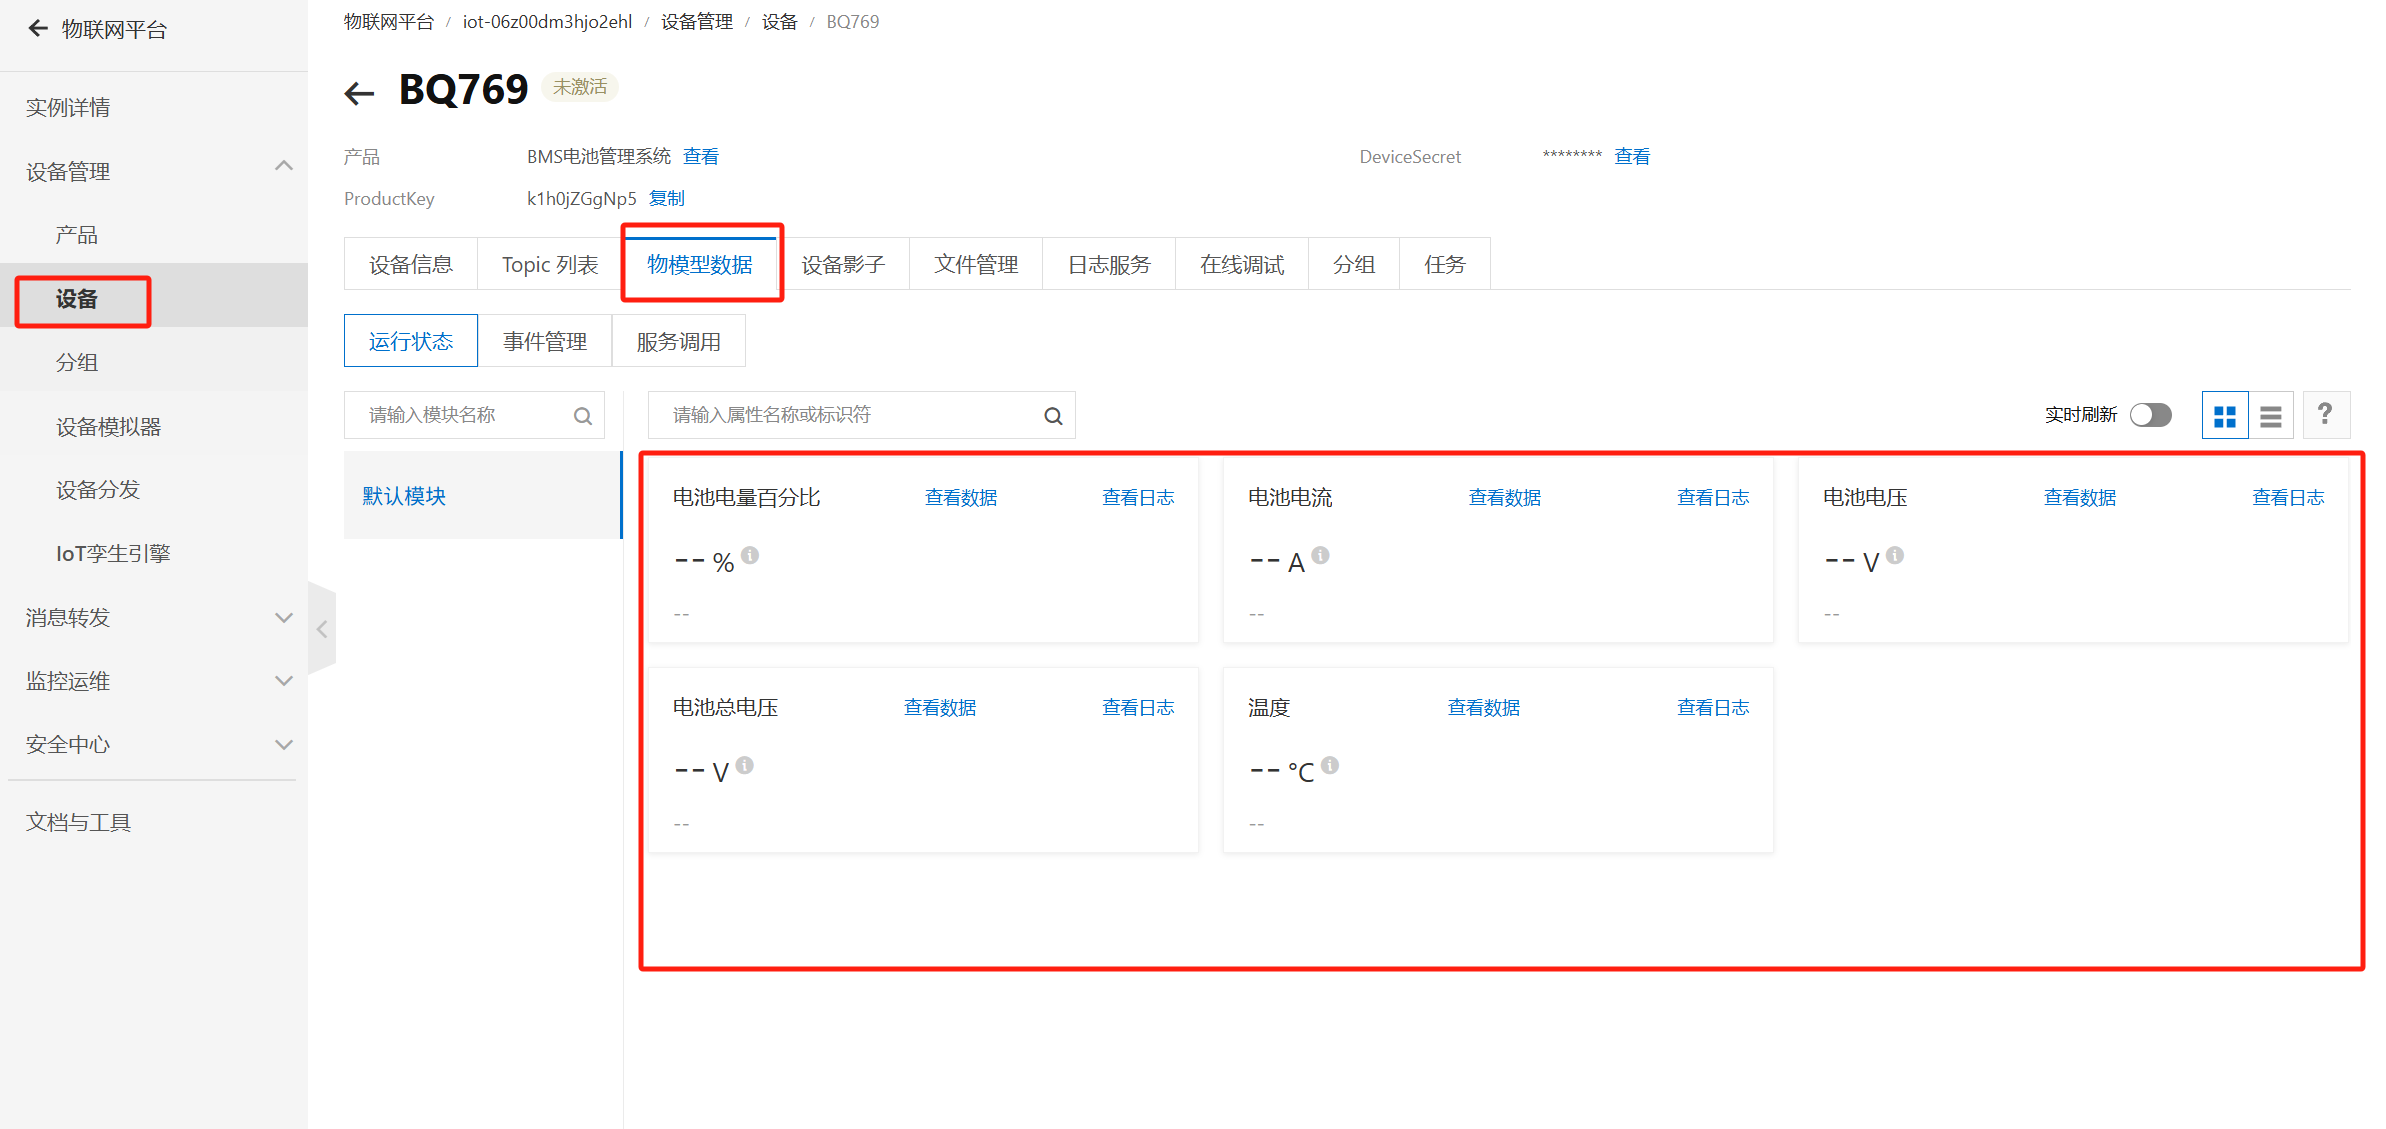The height and width of the screenshot is (1129, 2386).
Task: Click the back arrow beside BQ769 title
Action: 359,93
